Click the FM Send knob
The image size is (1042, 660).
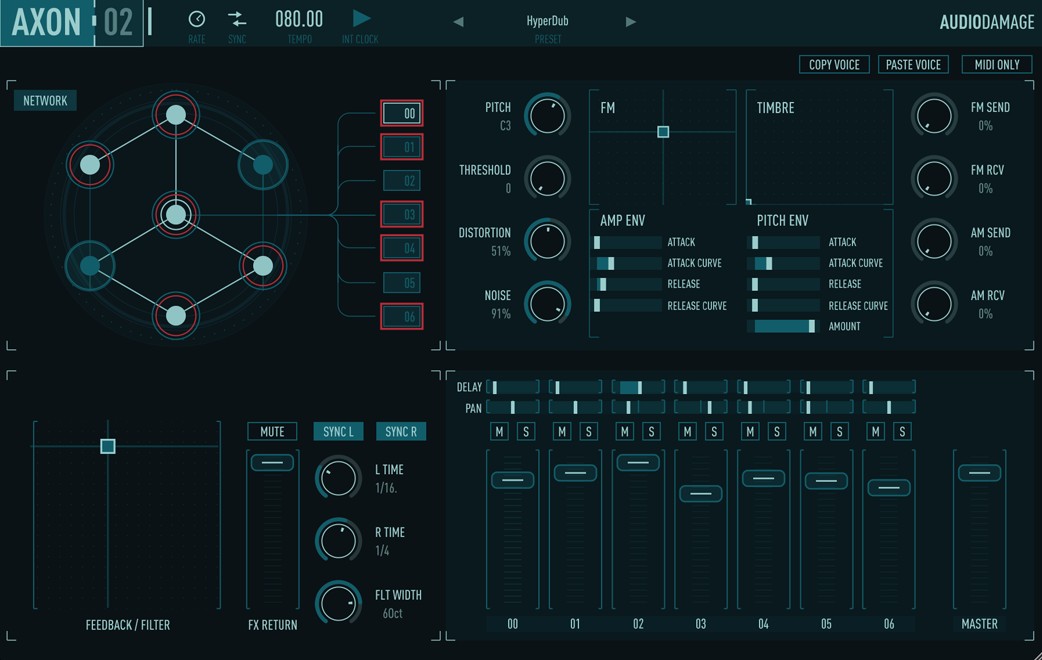click(x=933, y=116)
